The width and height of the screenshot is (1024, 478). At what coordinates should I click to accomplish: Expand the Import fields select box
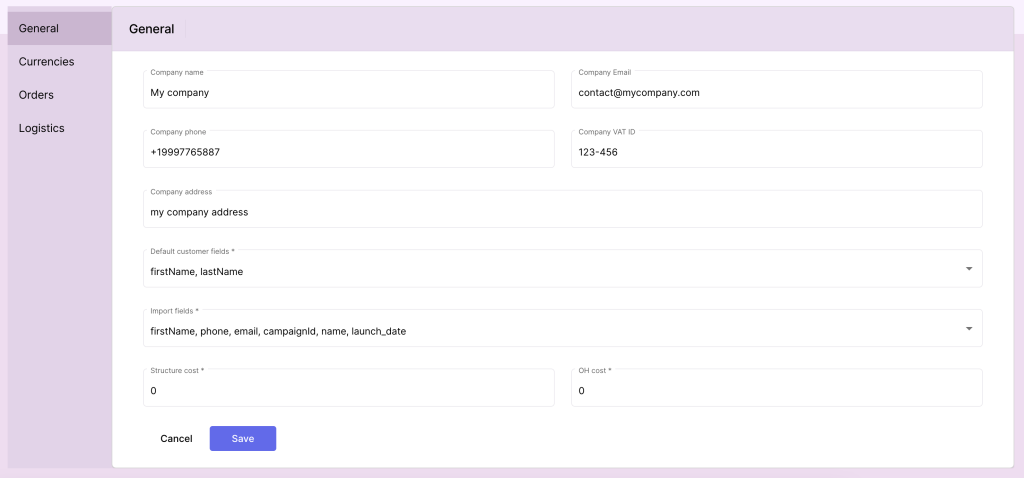click(x=550, y=330)
